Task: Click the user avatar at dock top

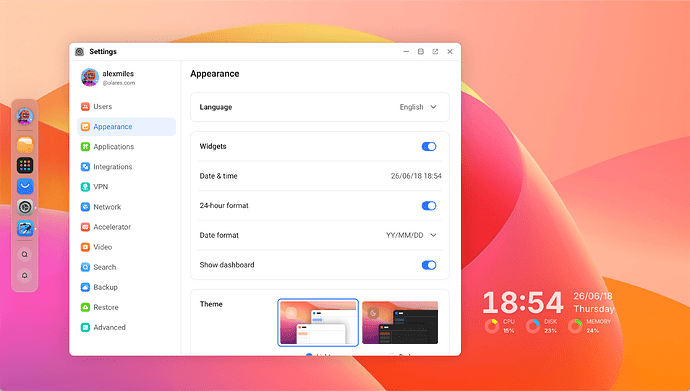Action: click(x=25, y=117)
